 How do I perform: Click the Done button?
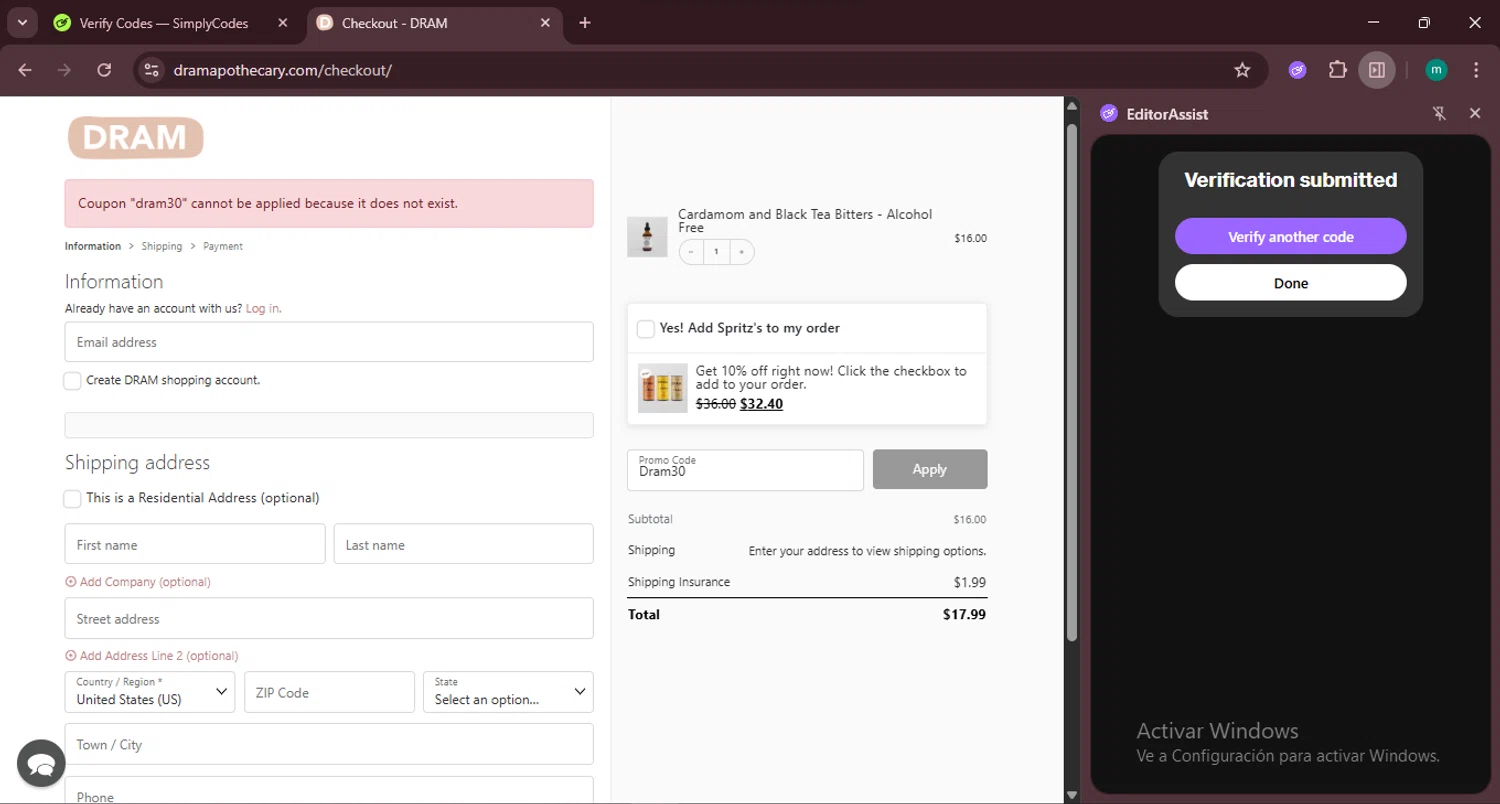(1291, 282)
